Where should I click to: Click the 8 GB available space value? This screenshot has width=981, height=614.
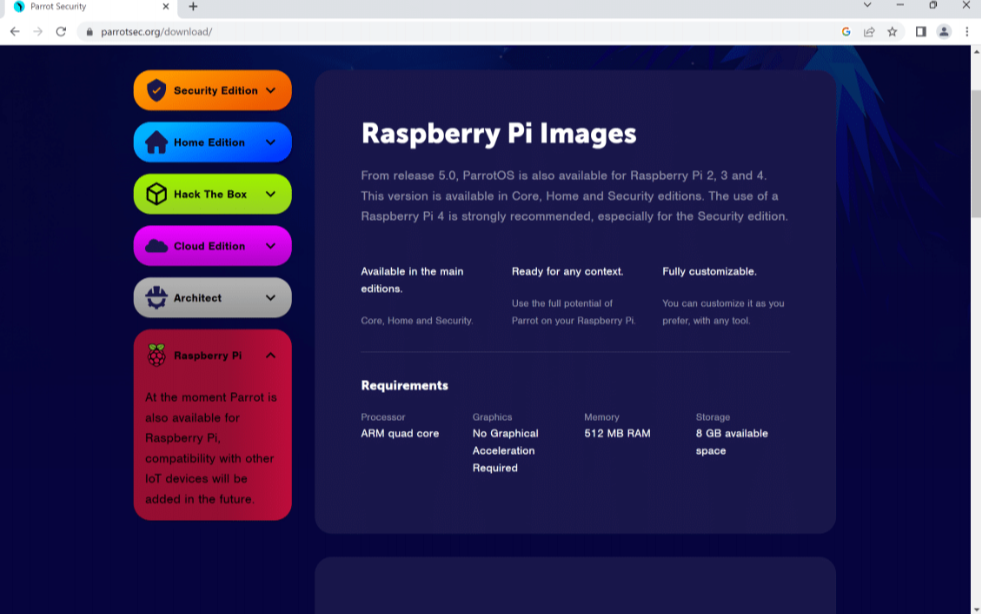point(731,442)
